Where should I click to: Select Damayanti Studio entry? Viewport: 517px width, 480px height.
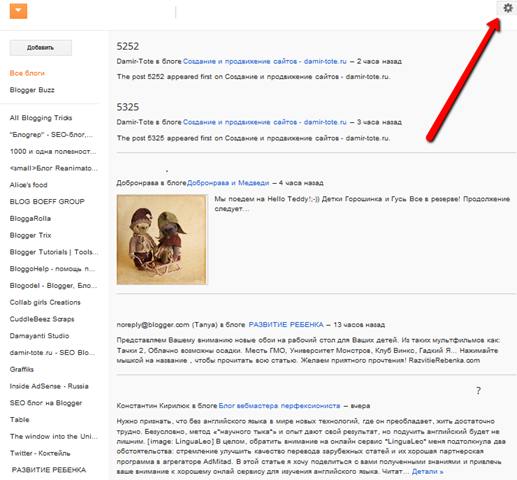[x=40, y=336]
